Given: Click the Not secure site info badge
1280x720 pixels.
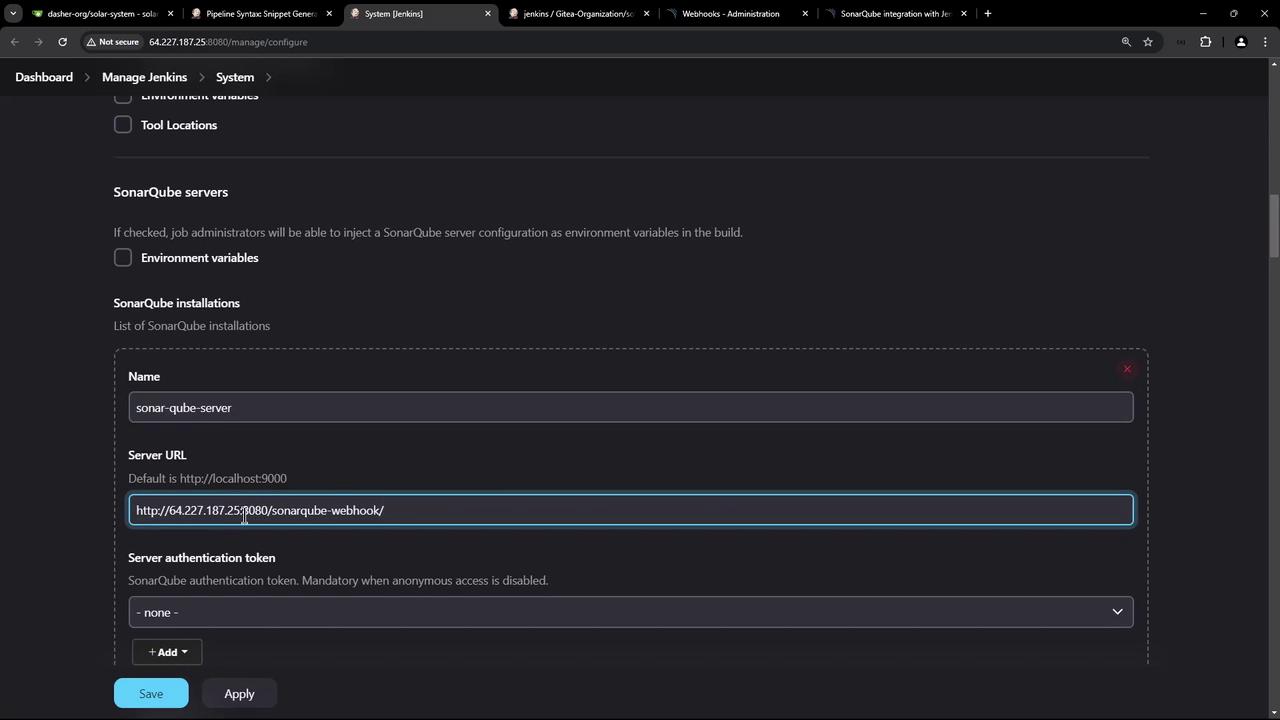Looking at the screenshot, I should point(113,42).
